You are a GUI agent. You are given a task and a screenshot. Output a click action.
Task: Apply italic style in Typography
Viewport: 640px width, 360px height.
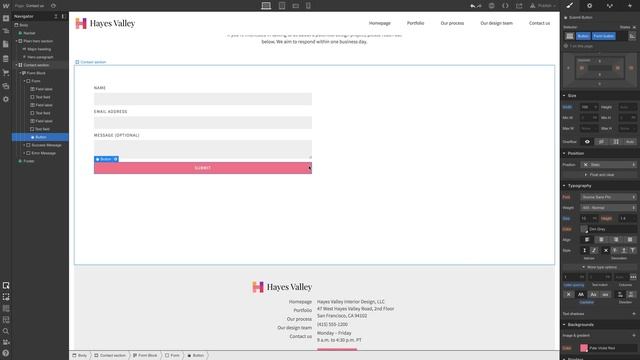[594, 250]
